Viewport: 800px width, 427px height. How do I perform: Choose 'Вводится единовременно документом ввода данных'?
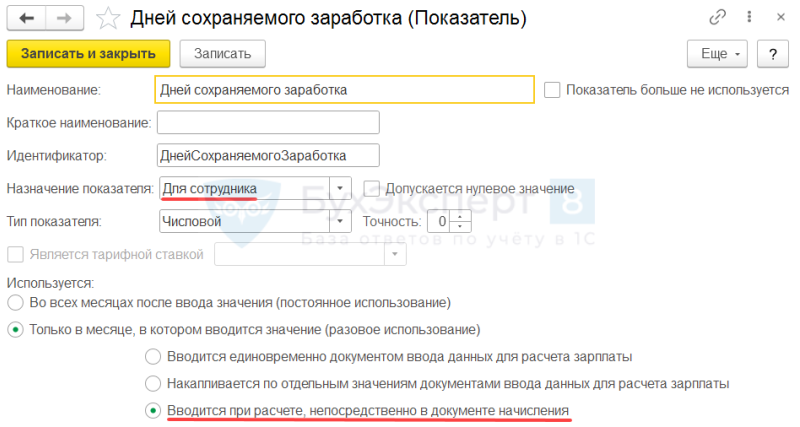[x=153, y=357]
